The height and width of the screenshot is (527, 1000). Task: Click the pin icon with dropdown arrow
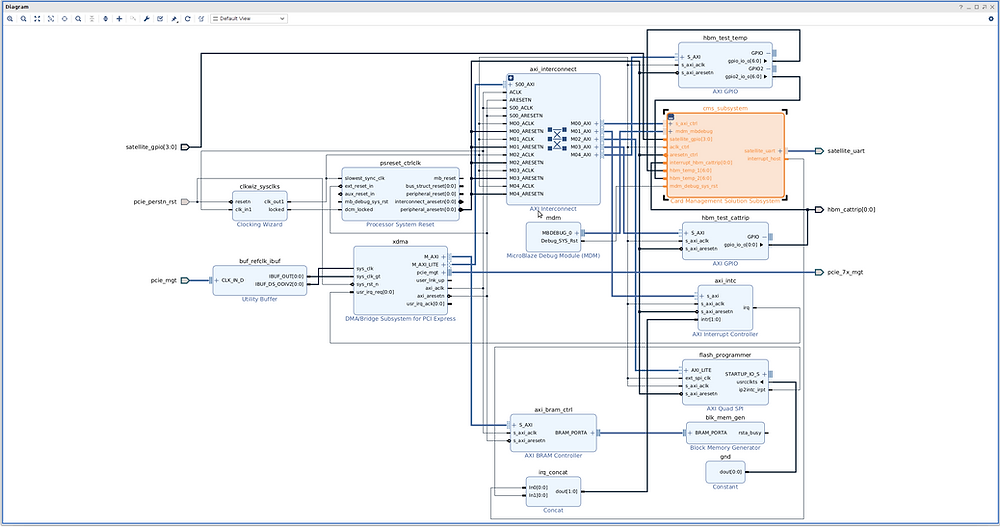[174, 19]
